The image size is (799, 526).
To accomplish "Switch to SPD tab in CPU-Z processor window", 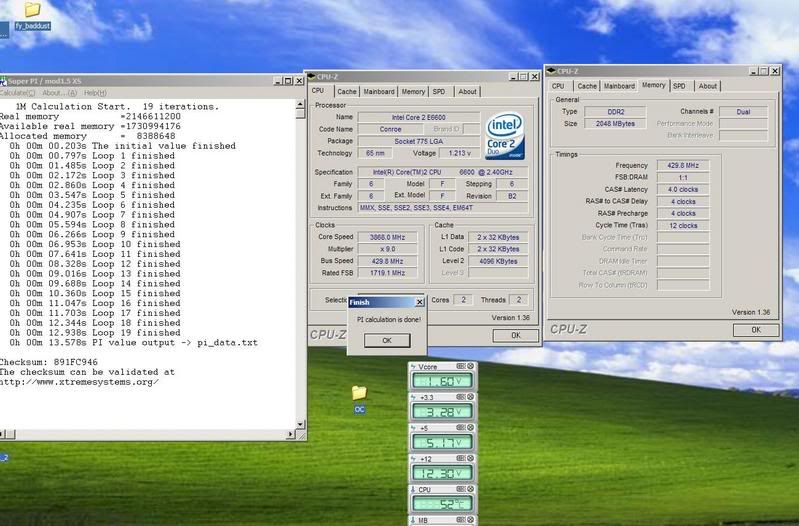I will [x=439, y=92].
